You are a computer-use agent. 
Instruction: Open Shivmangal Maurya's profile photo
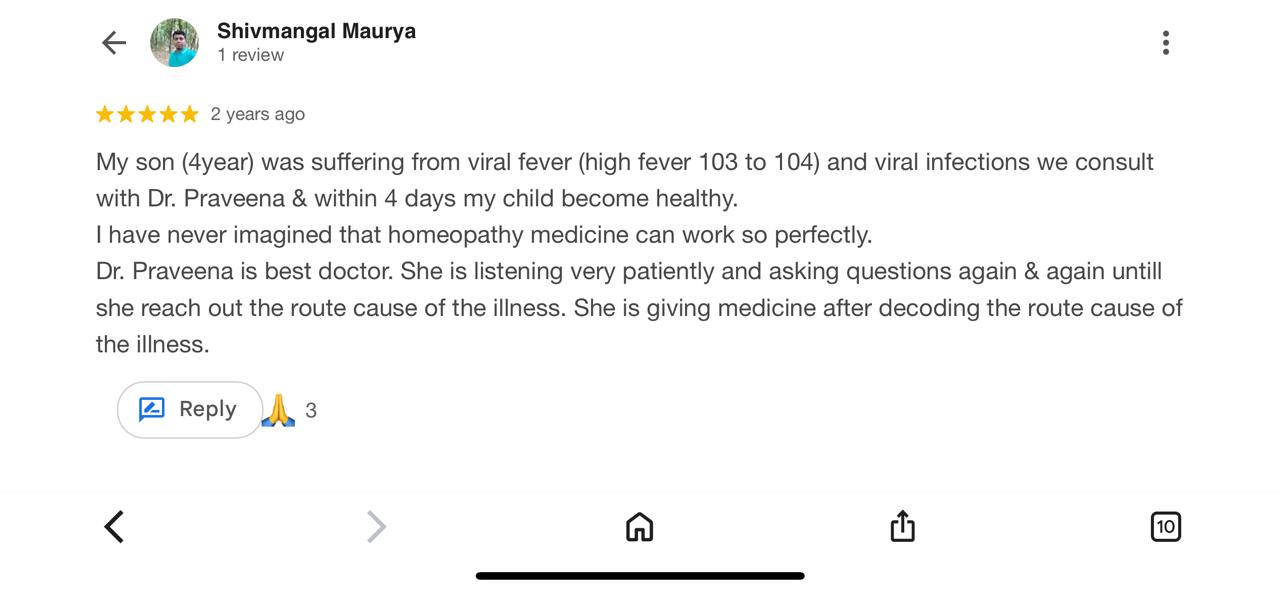(x=174, y=43)
